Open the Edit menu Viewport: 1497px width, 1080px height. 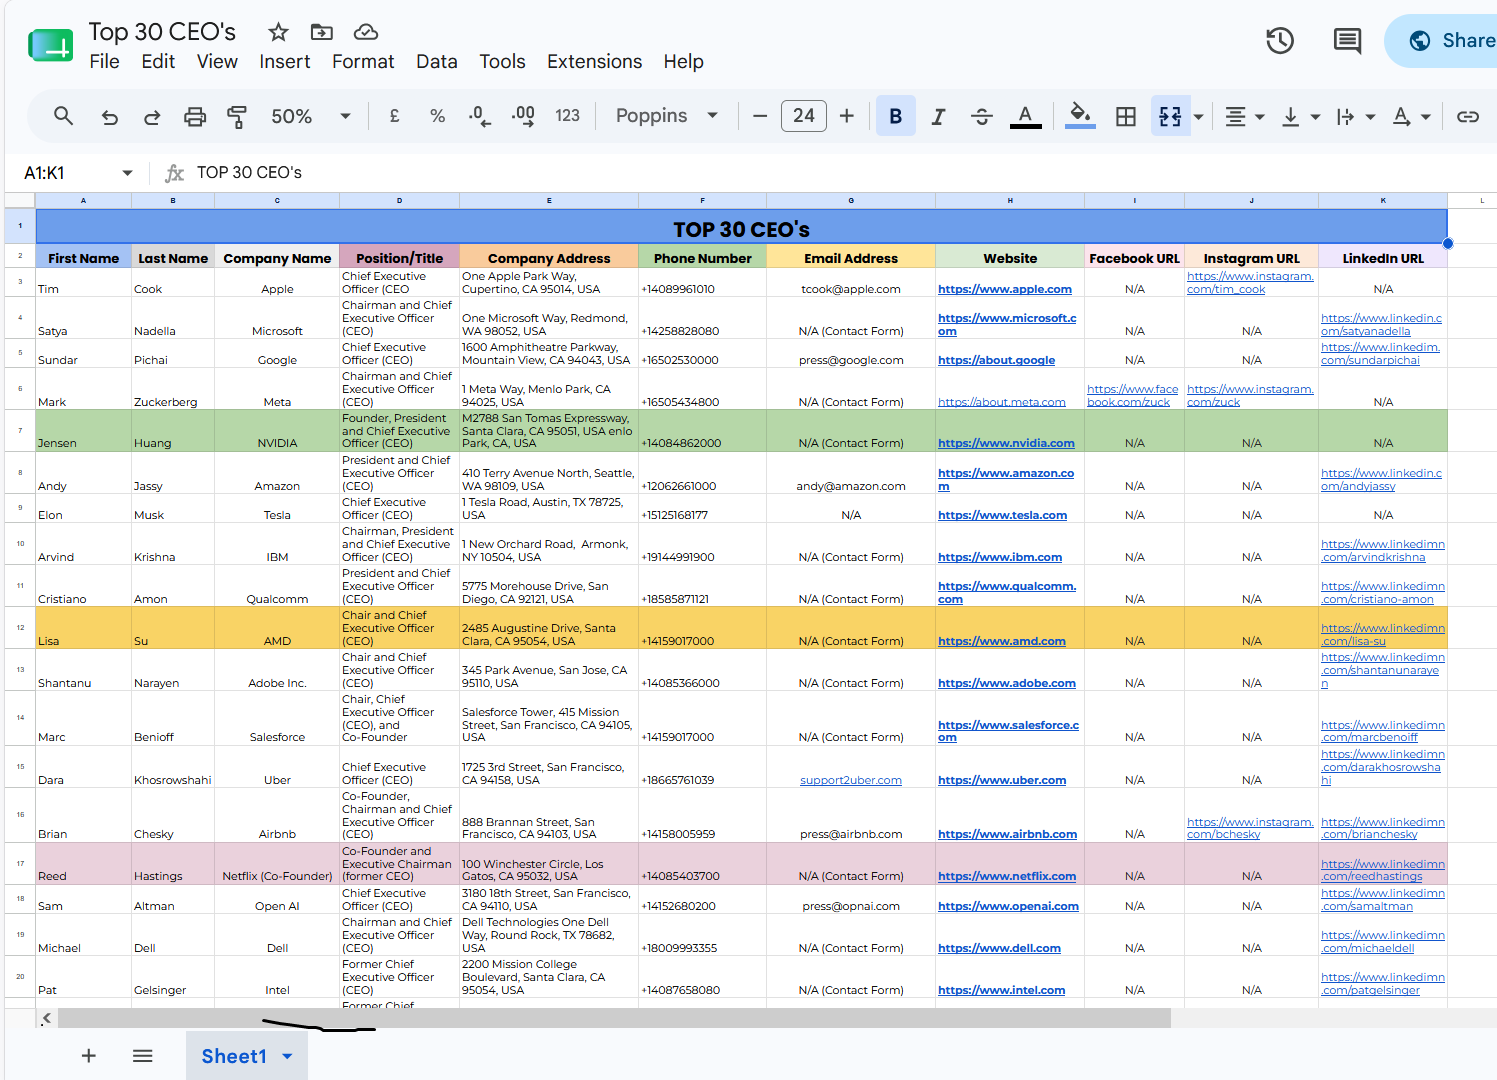coord(158,62)
